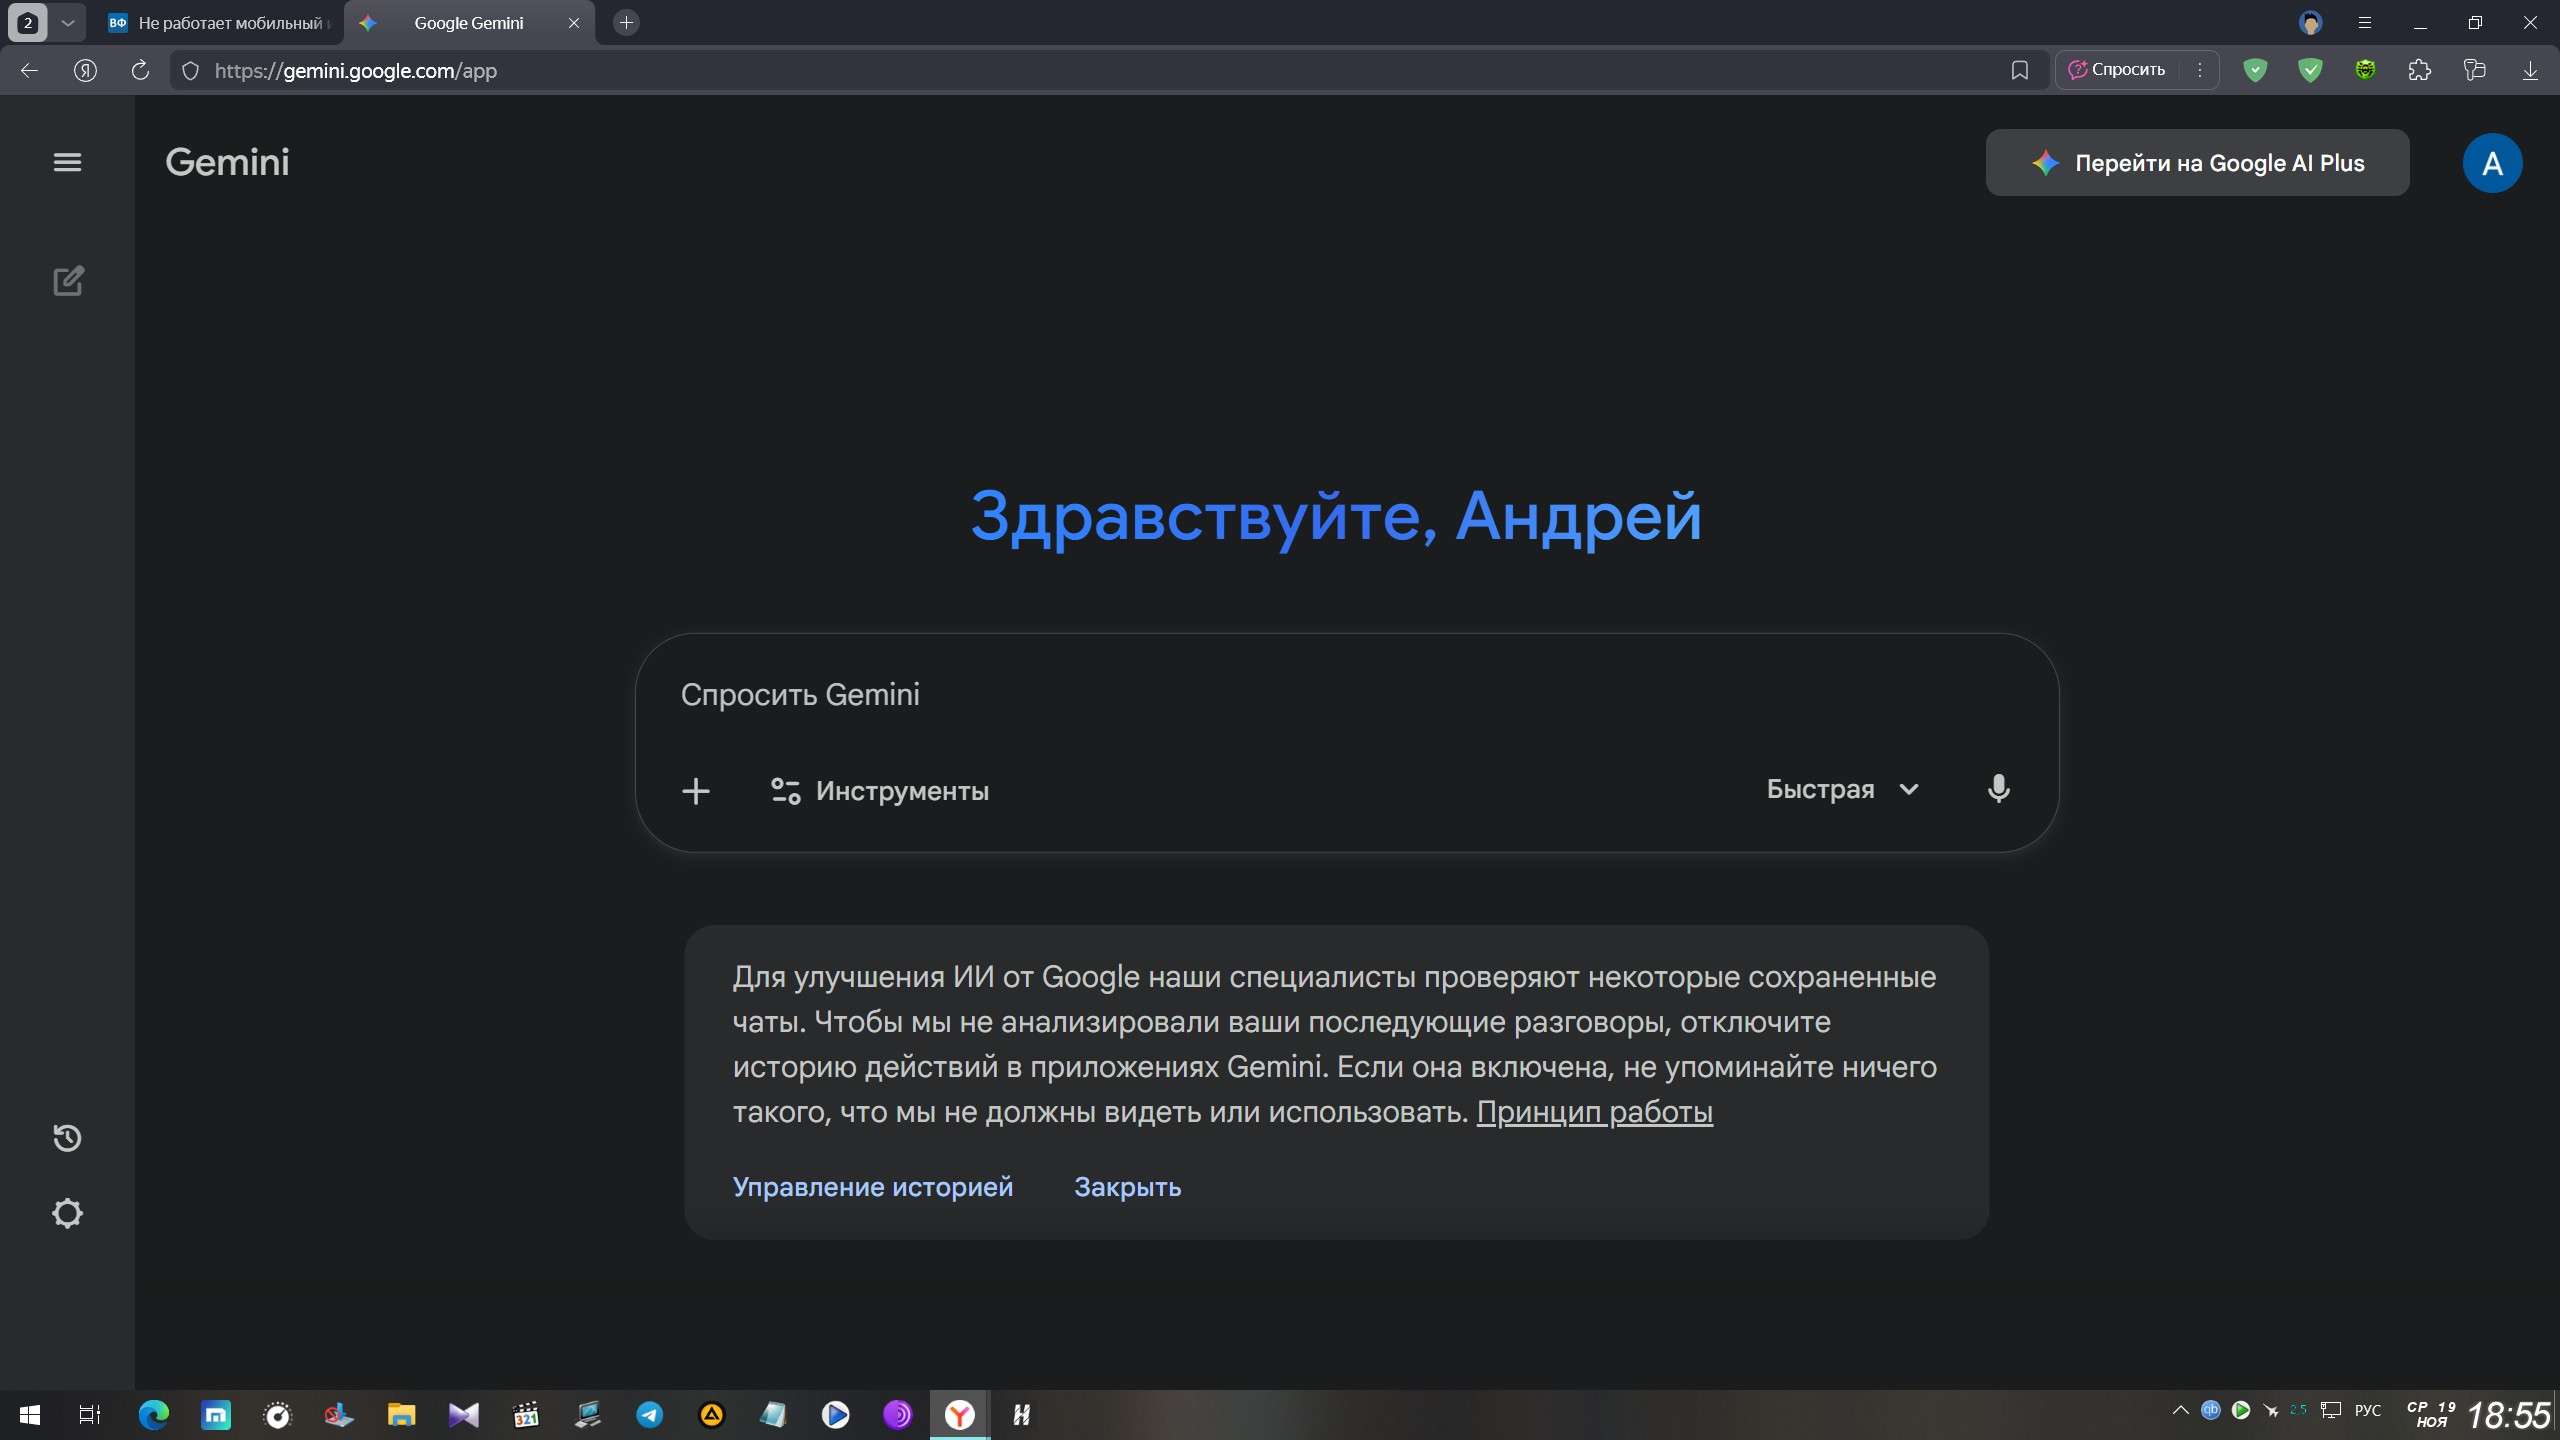Open Gemini main menu hamburger icon
Screen dimensions: 2560x1440
(x=67, y=162)
